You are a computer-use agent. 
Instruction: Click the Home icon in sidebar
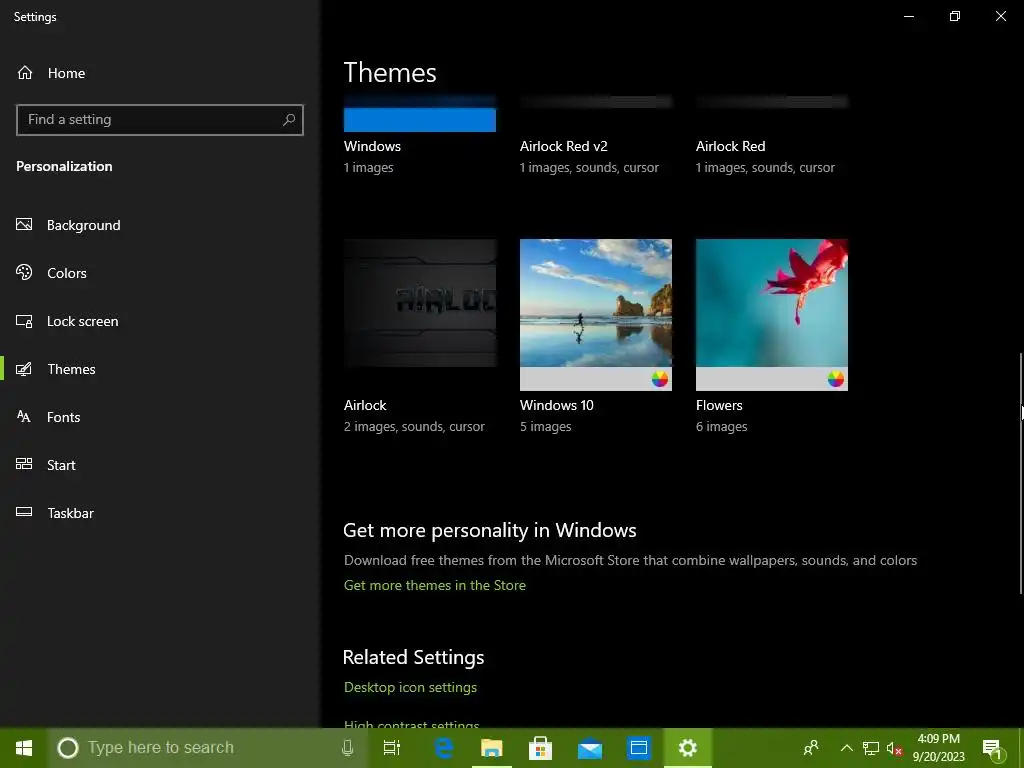click(x=25, y=72)
